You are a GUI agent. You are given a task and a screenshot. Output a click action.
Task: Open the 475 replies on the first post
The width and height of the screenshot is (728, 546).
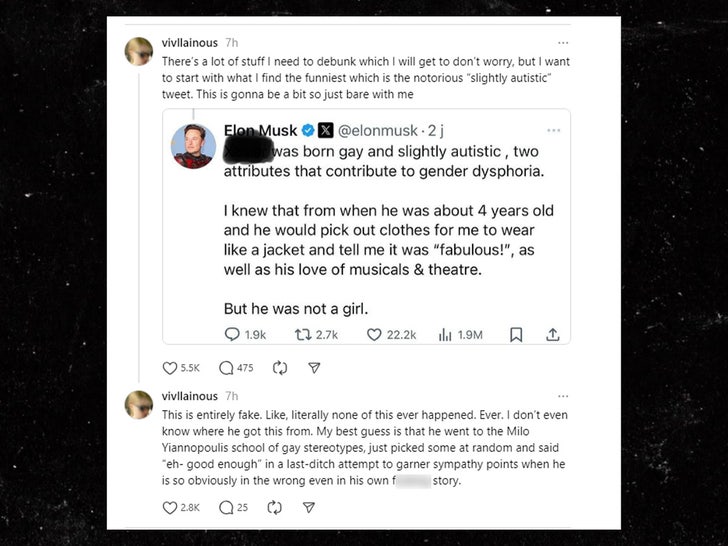225,368
